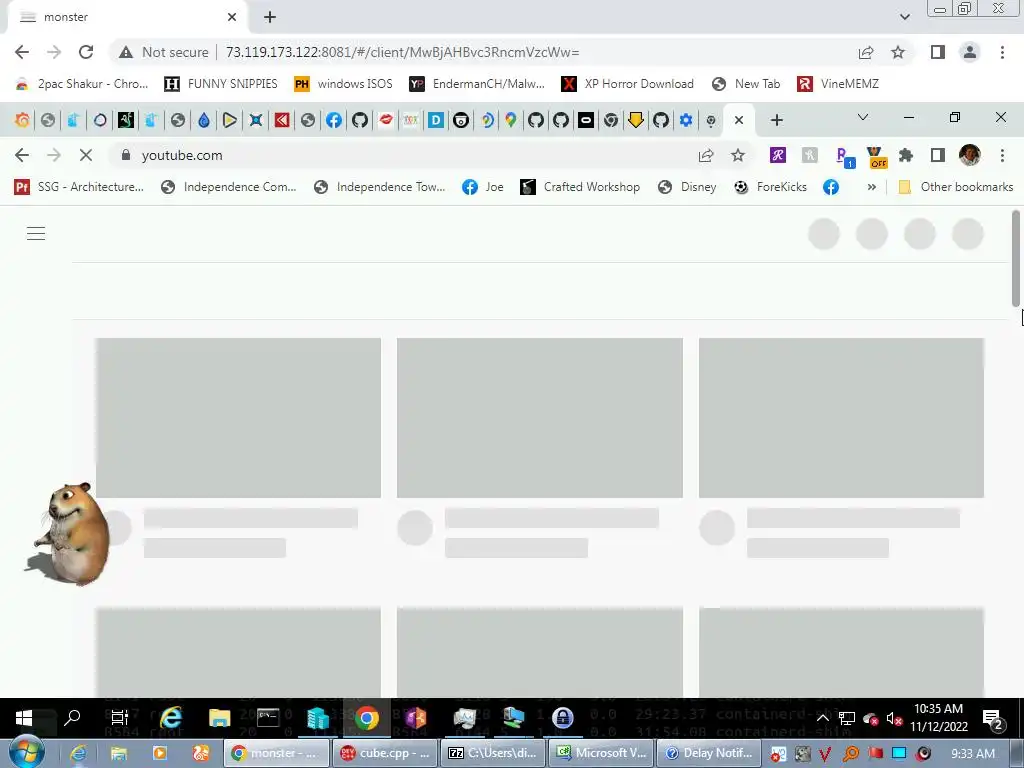Open Chrome in Windows 10 taskbar
The width and height of the screenshot is (1024, 768).
pos(366,718)
